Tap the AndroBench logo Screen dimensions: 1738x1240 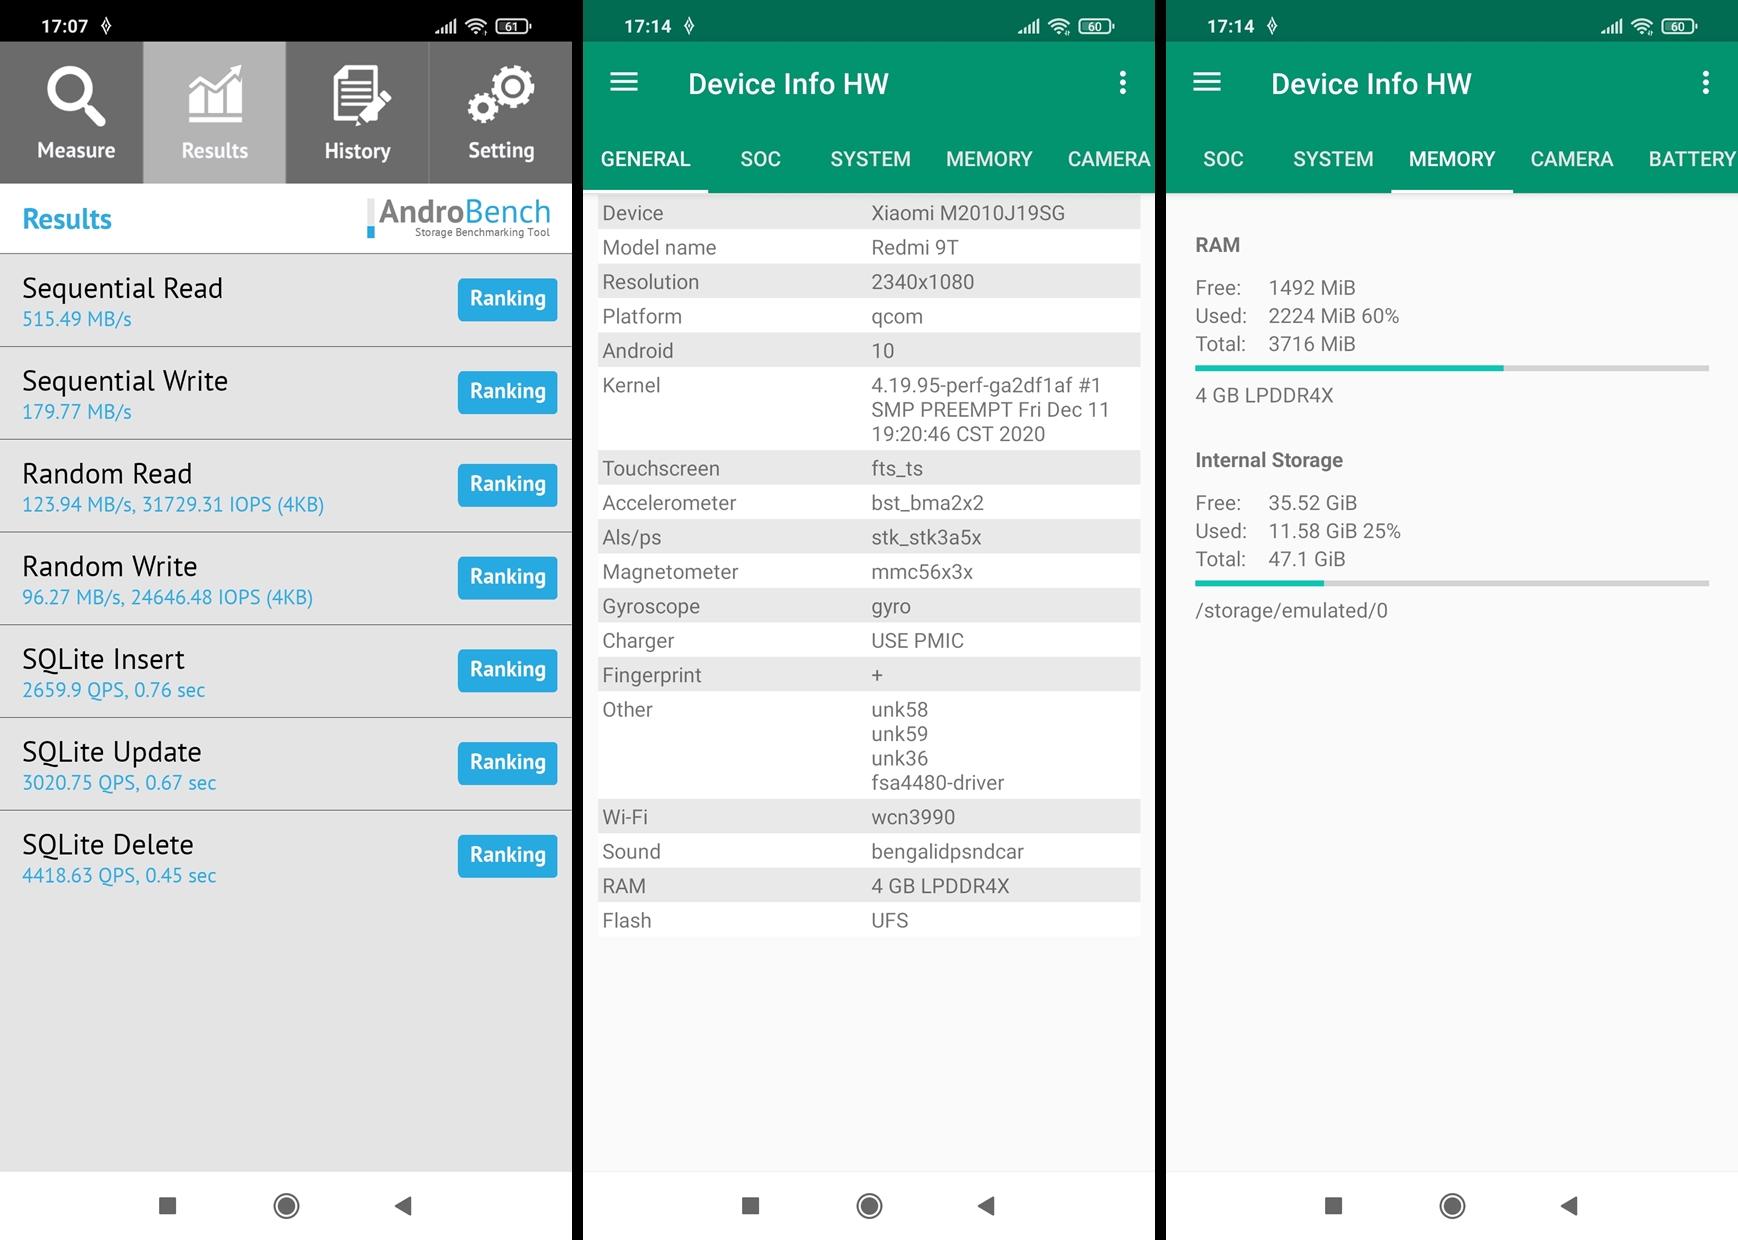coord(459,218)
